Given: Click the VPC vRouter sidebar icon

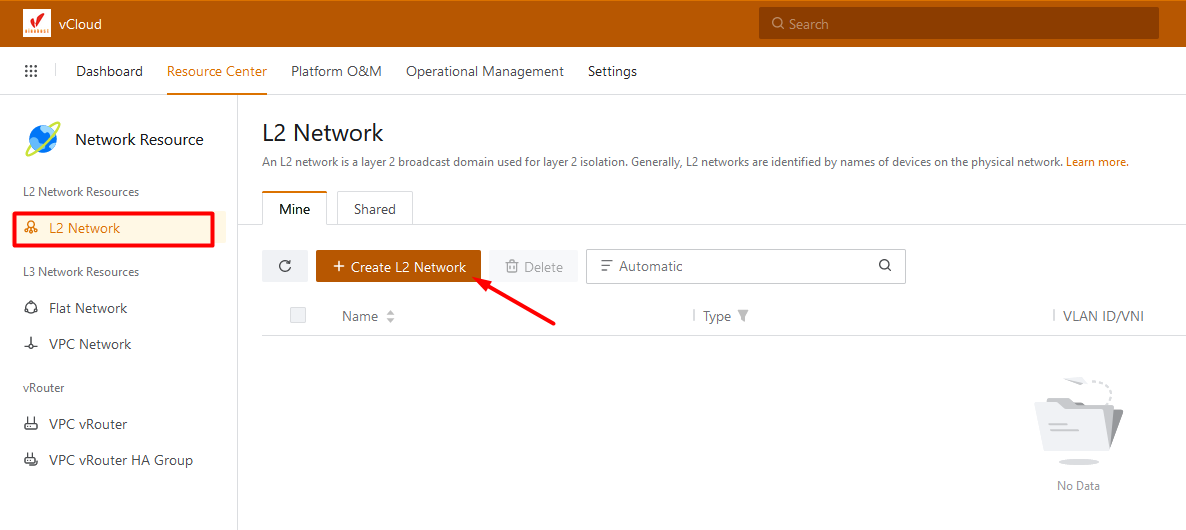Looking at the screenshot, I should pyautogui.click(x=30, y=424).
